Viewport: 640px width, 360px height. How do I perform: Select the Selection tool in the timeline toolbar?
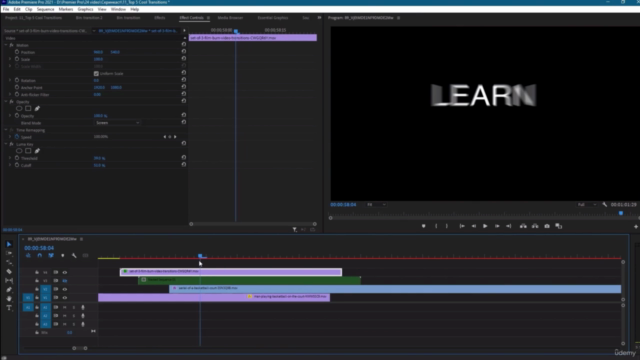point(9,244)
